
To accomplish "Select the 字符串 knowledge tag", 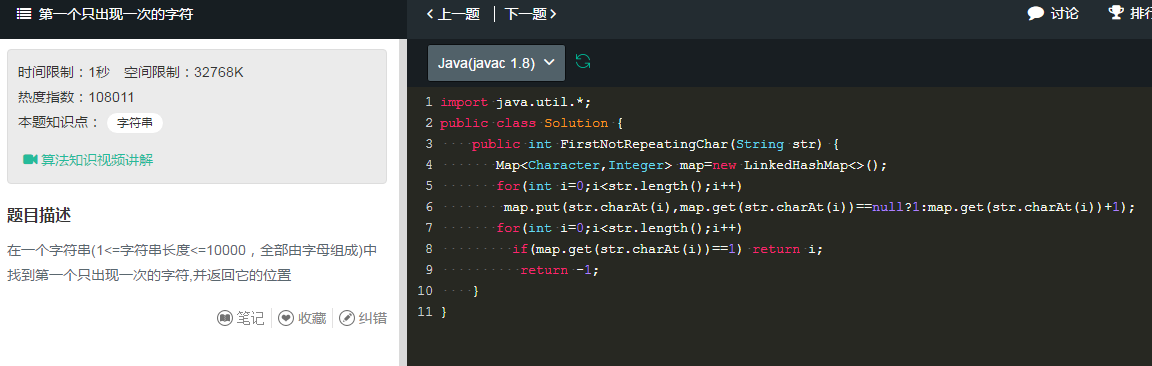I will [x=134, y=123].
